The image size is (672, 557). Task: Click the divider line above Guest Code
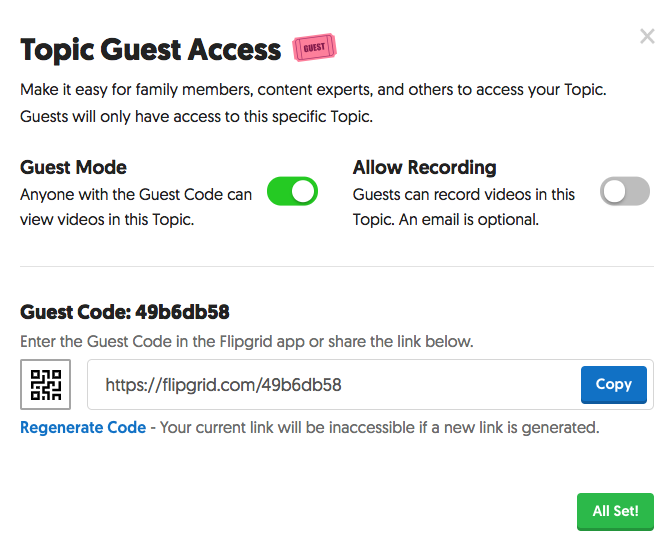[x=336, y=266]
